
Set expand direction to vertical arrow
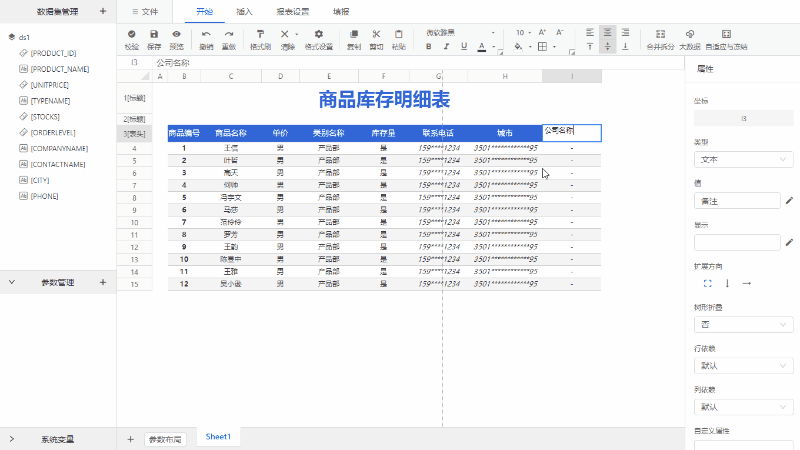click(727, 283)
